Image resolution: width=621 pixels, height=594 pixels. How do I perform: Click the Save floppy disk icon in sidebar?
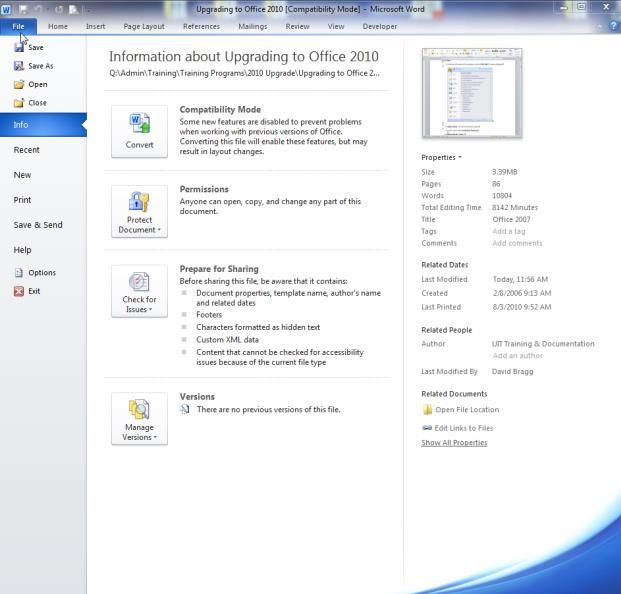click(x=19, y=47)
